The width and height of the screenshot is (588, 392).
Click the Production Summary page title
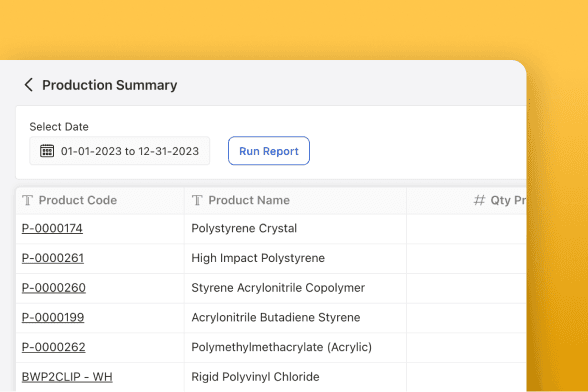click(x=110, y=85)
